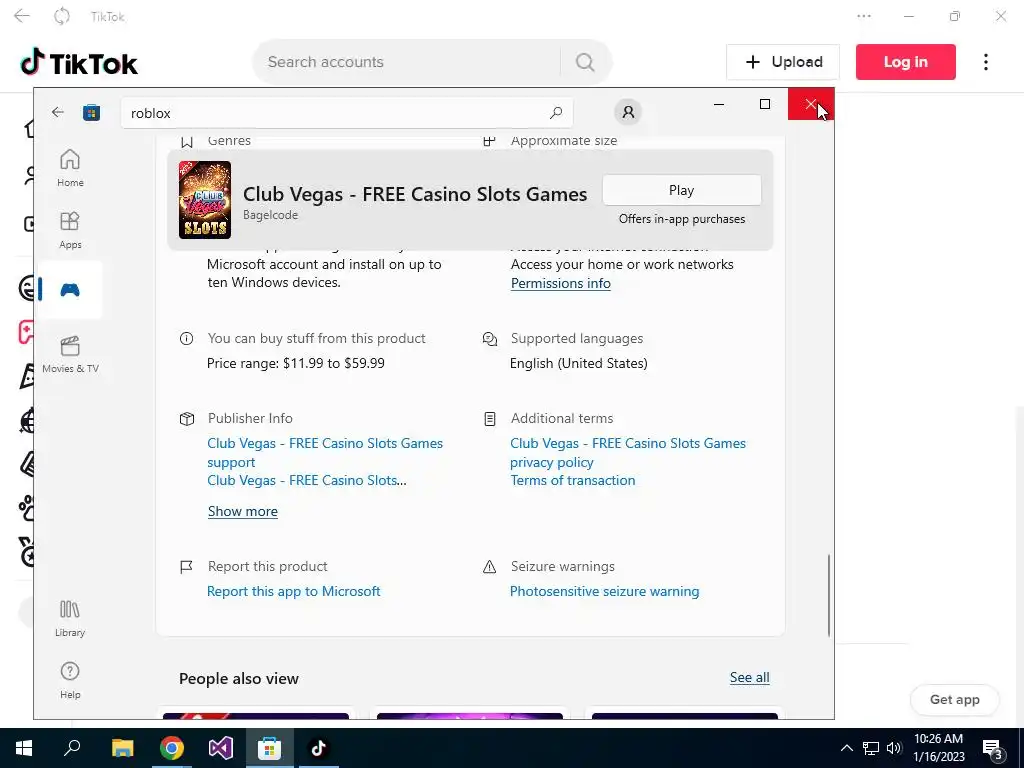Expand Show more under Publisher Info
Screen dimensions: 1024x768
pos(242,511)
